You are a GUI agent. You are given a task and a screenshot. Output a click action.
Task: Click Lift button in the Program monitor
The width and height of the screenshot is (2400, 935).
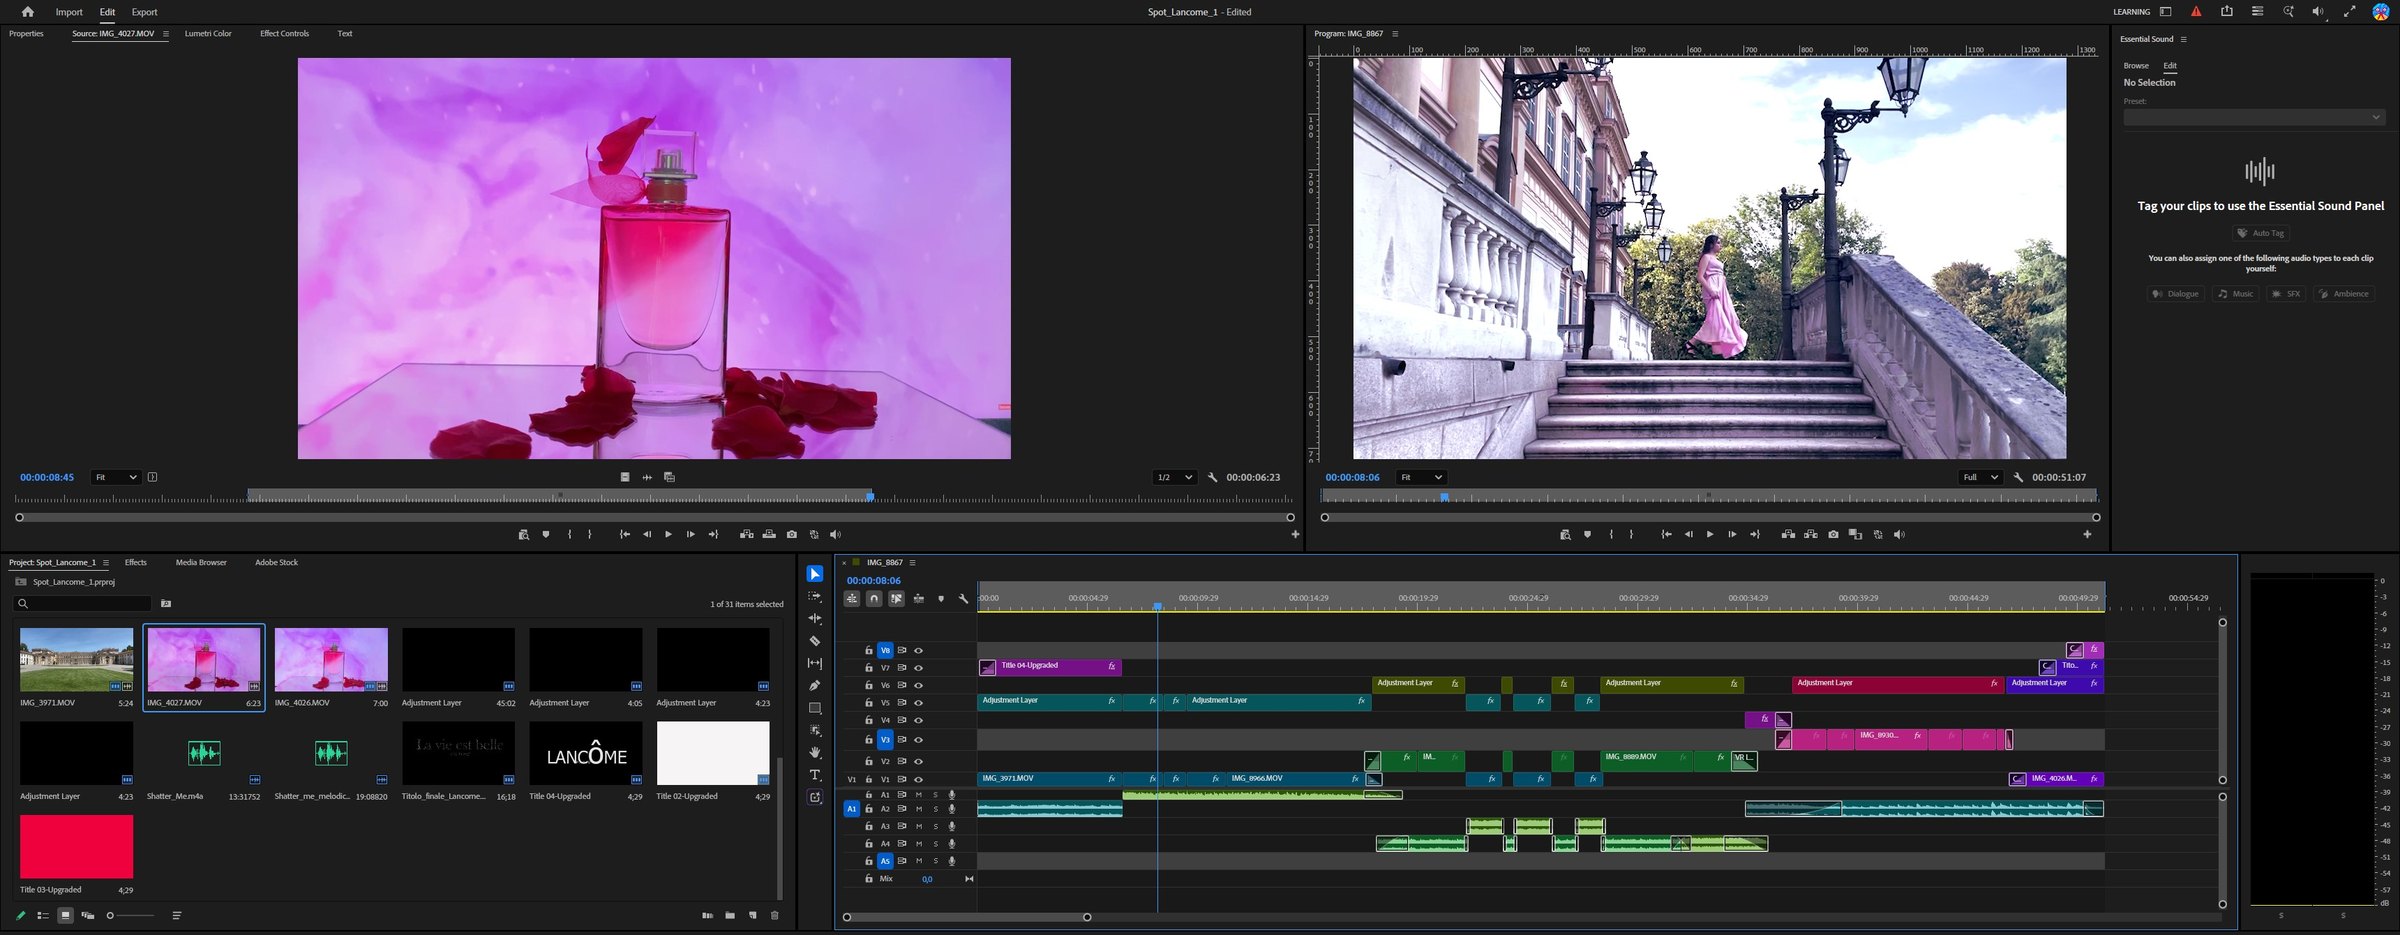[x=1788, y=534]
